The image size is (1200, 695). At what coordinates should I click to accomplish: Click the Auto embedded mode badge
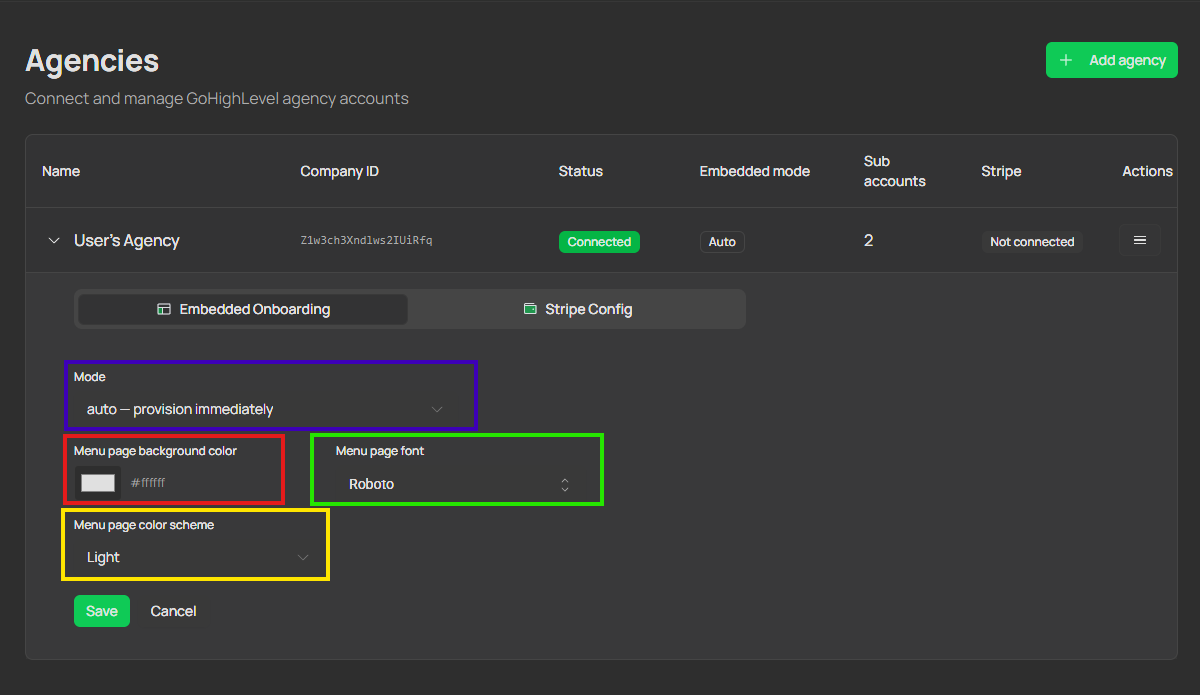[x=722, y=242]
